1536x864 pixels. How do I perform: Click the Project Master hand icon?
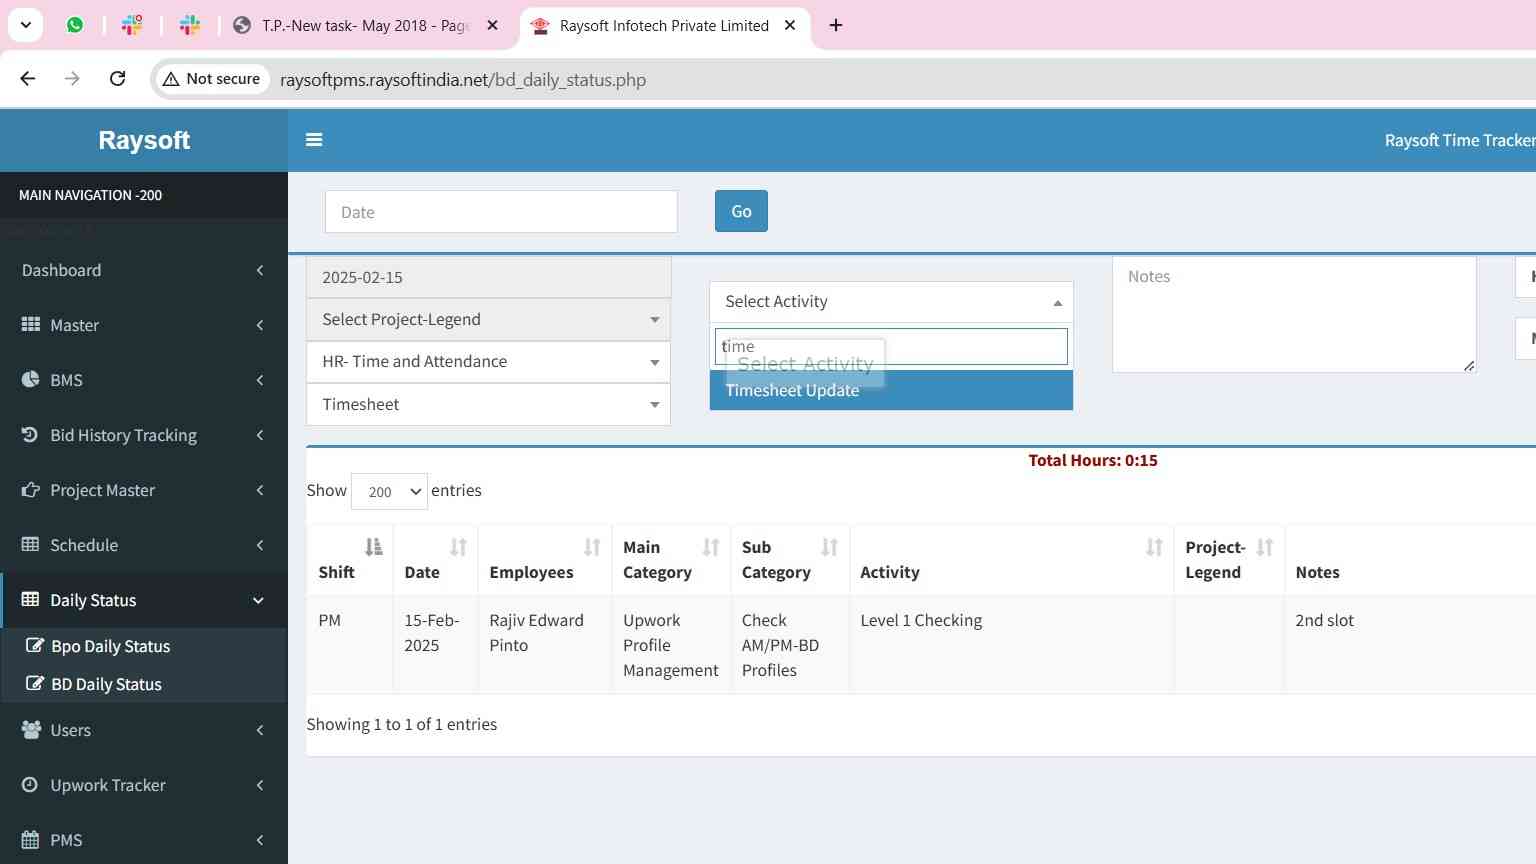[31, 490]
